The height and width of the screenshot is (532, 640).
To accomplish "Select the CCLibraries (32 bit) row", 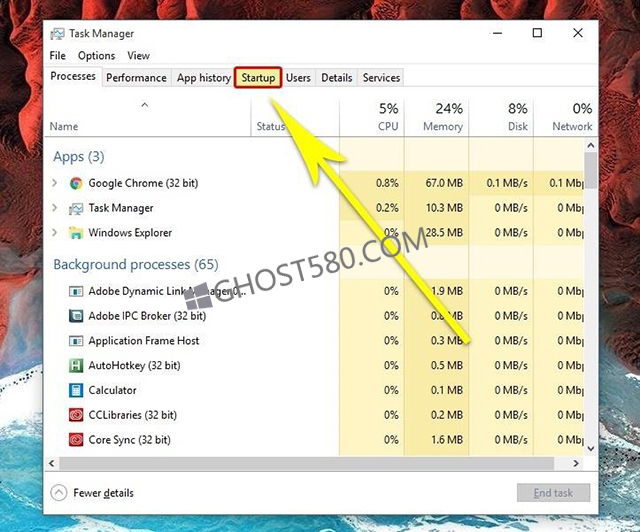I will pyautogui.click(x=314, y=415).
